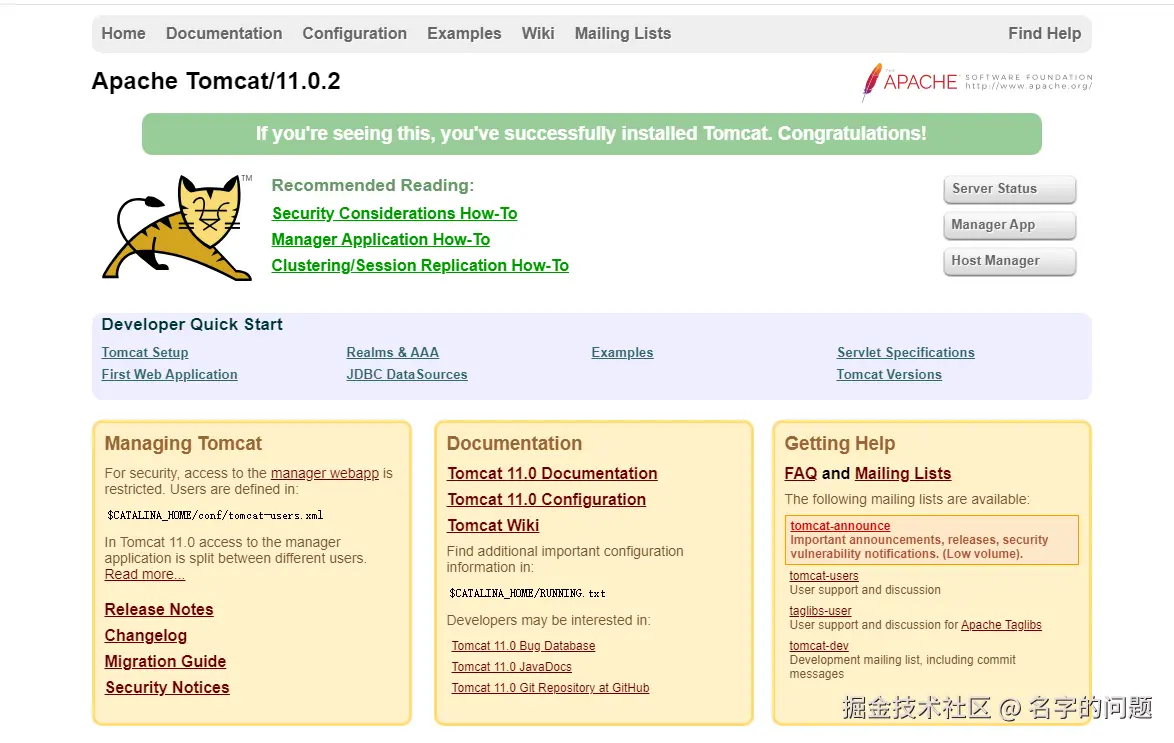This screenshot has width=1174, height=743.
Task: Open Tomcat 11.0 Bug Database link
Action: (x=523, y=646)
